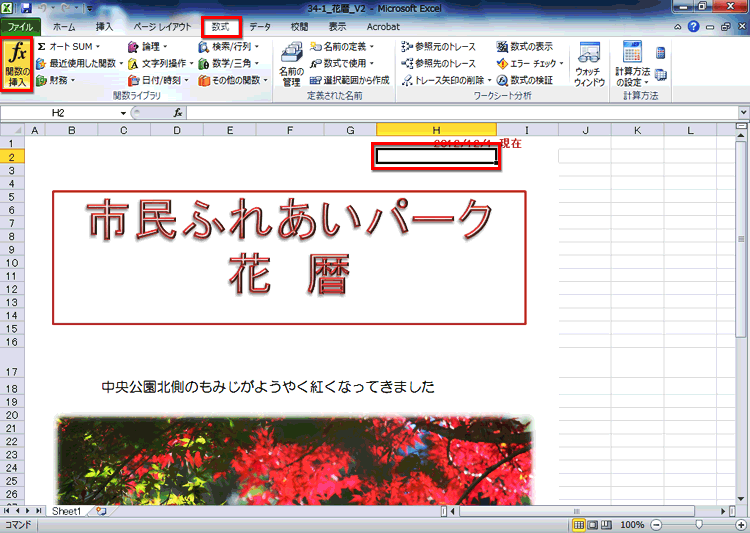Open Lookup/Reference (検索/行列) functions list
The width and height of the screenshot is (750, 533).
229,46
